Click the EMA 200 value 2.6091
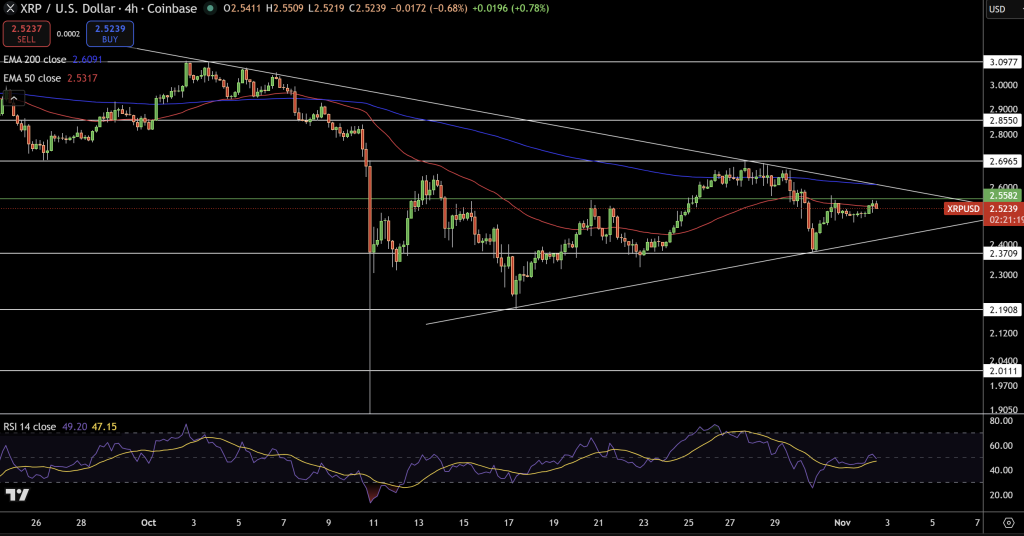The height and width of the screenshot is (536, 1024). [x=88, y=59]
